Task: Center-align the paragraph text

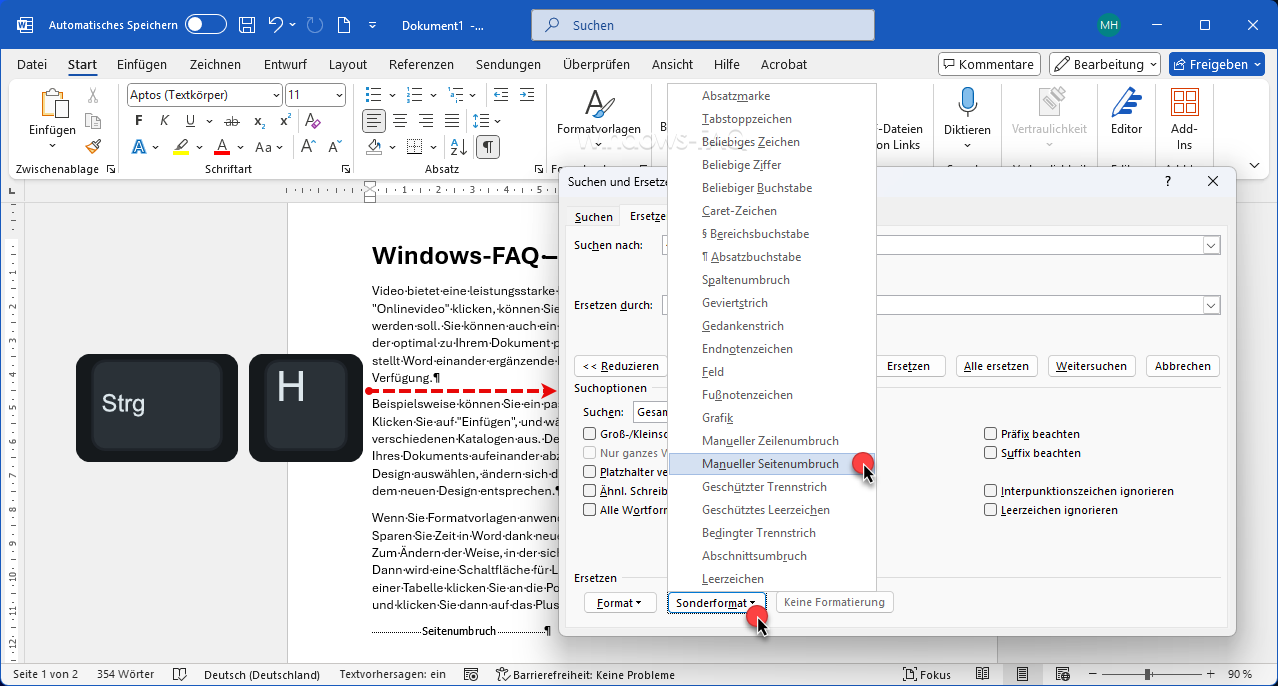Action: 400,121
